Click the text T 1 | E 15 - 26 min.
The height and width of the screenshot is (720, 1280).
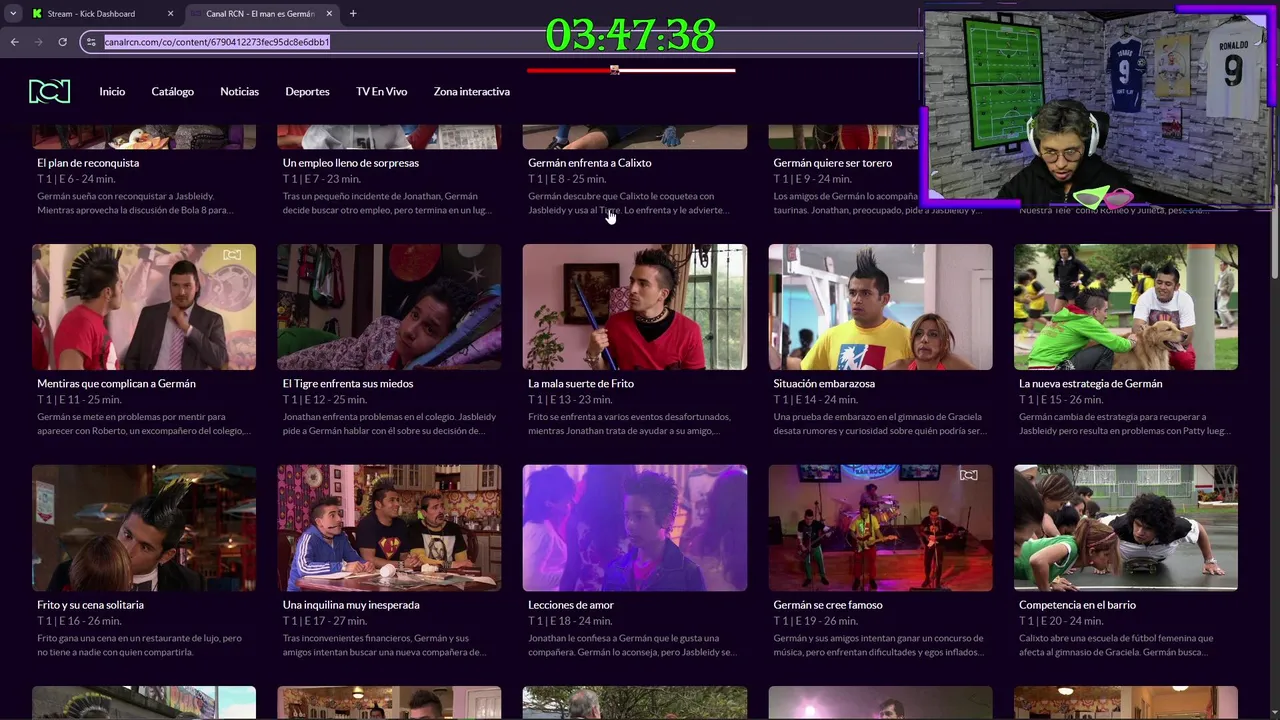(1061, 400)
